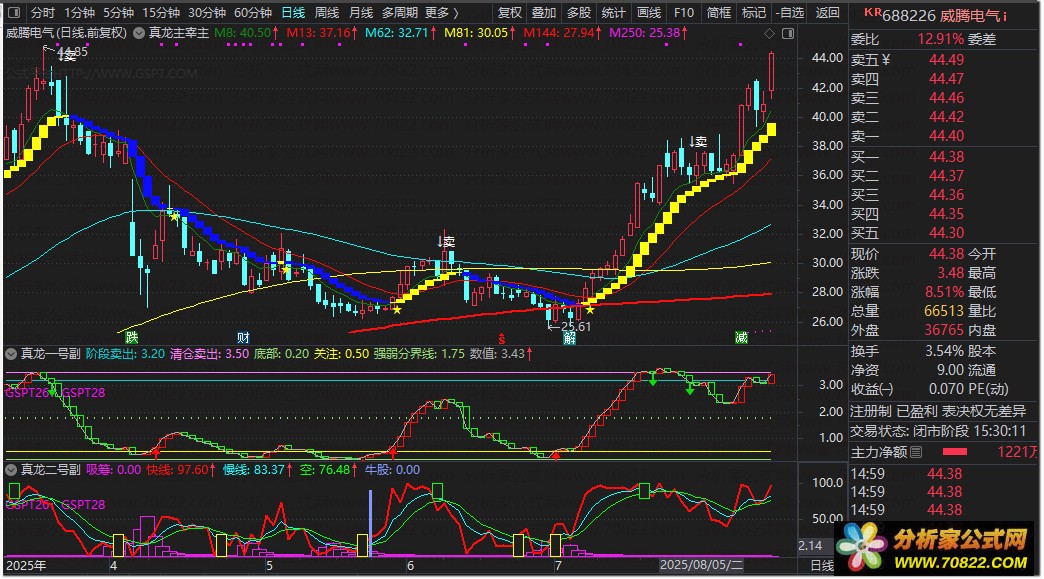Switch to 分时 intraday view

(43, 13)
